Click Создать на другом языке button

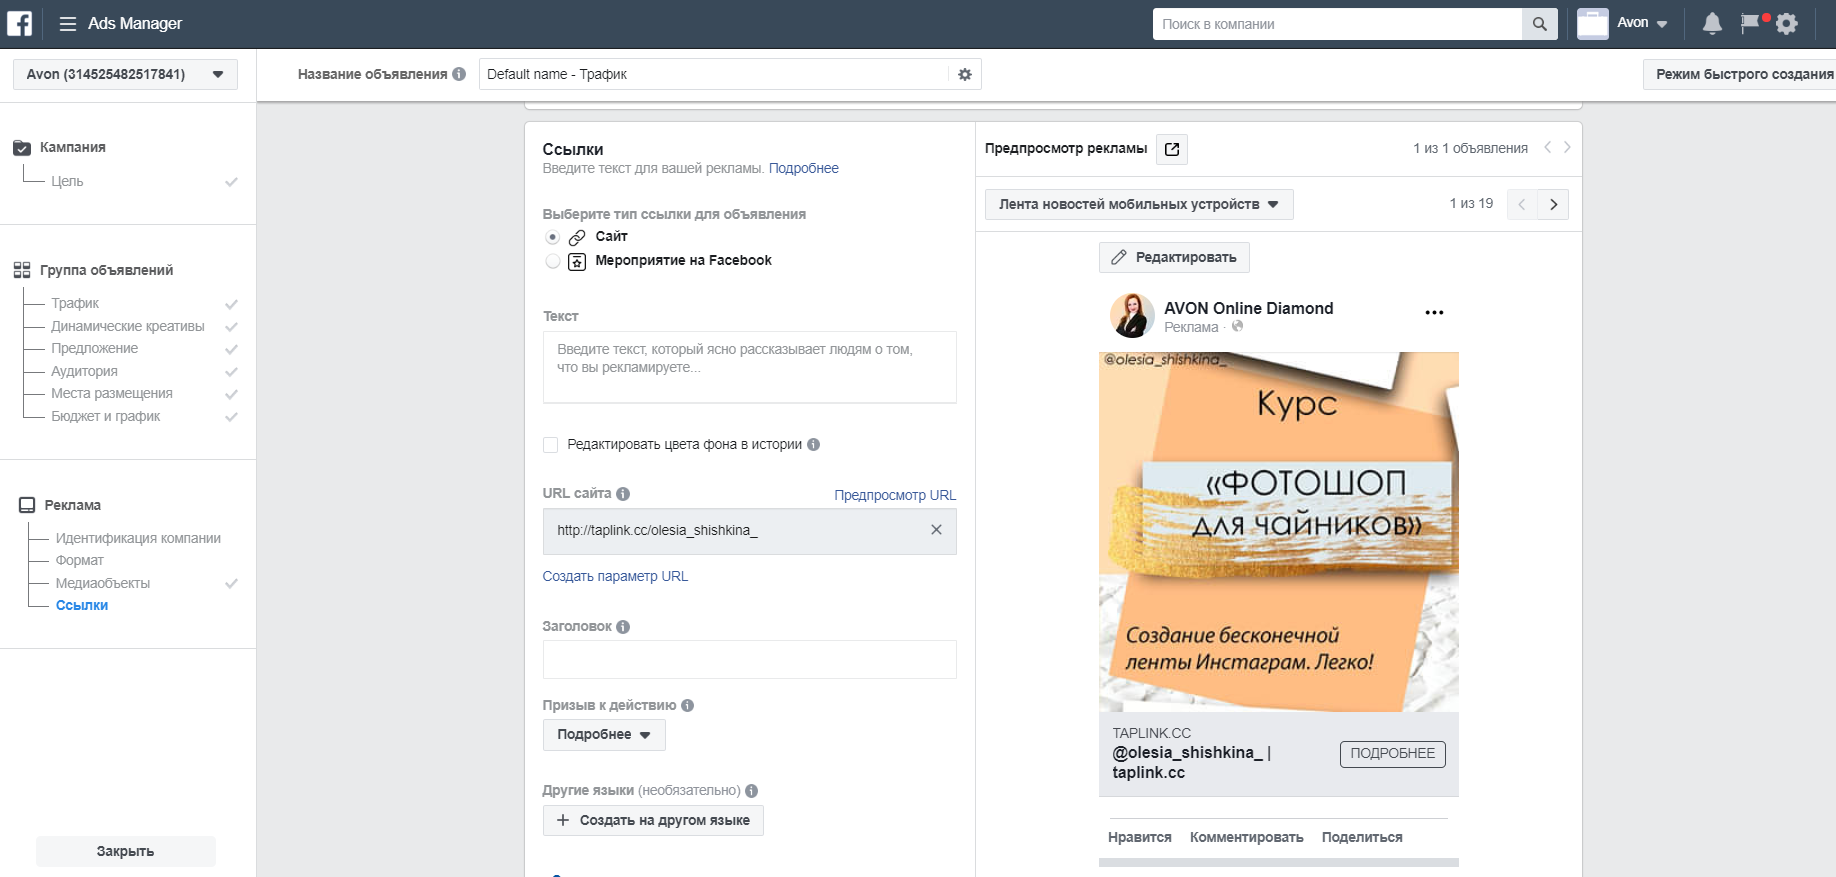click(653, 821)
